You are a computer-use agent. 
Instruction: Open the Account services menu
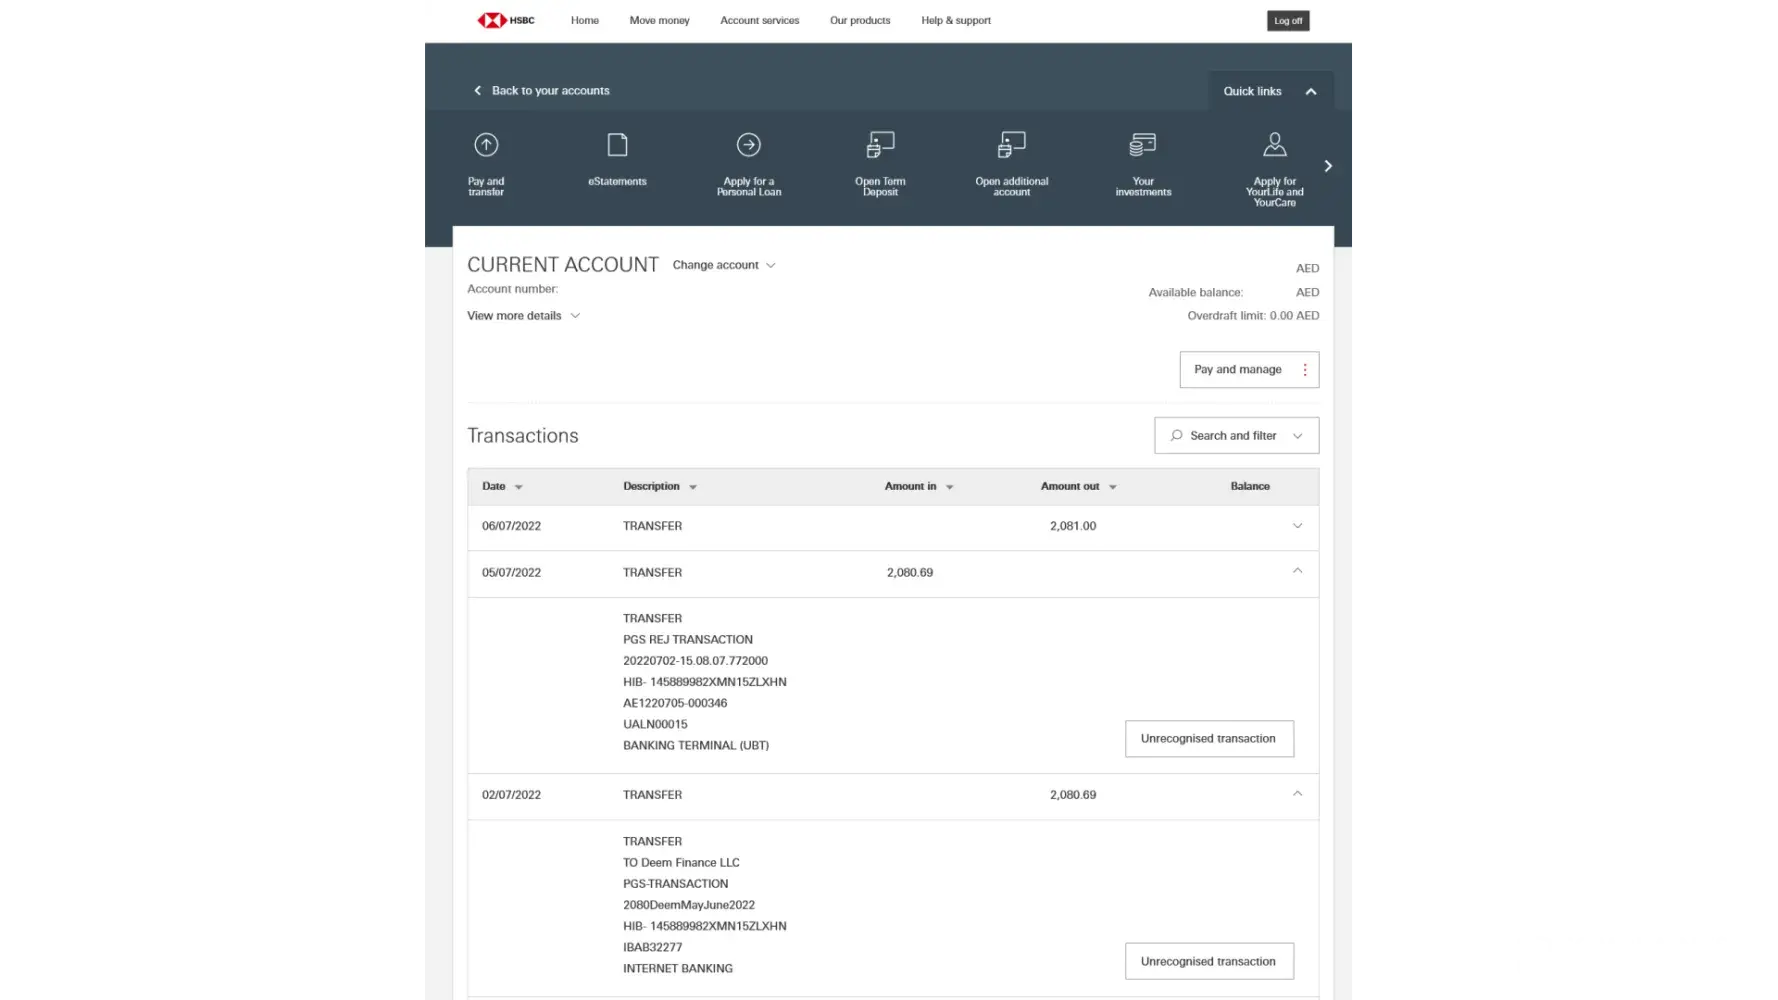pos(759,20)
